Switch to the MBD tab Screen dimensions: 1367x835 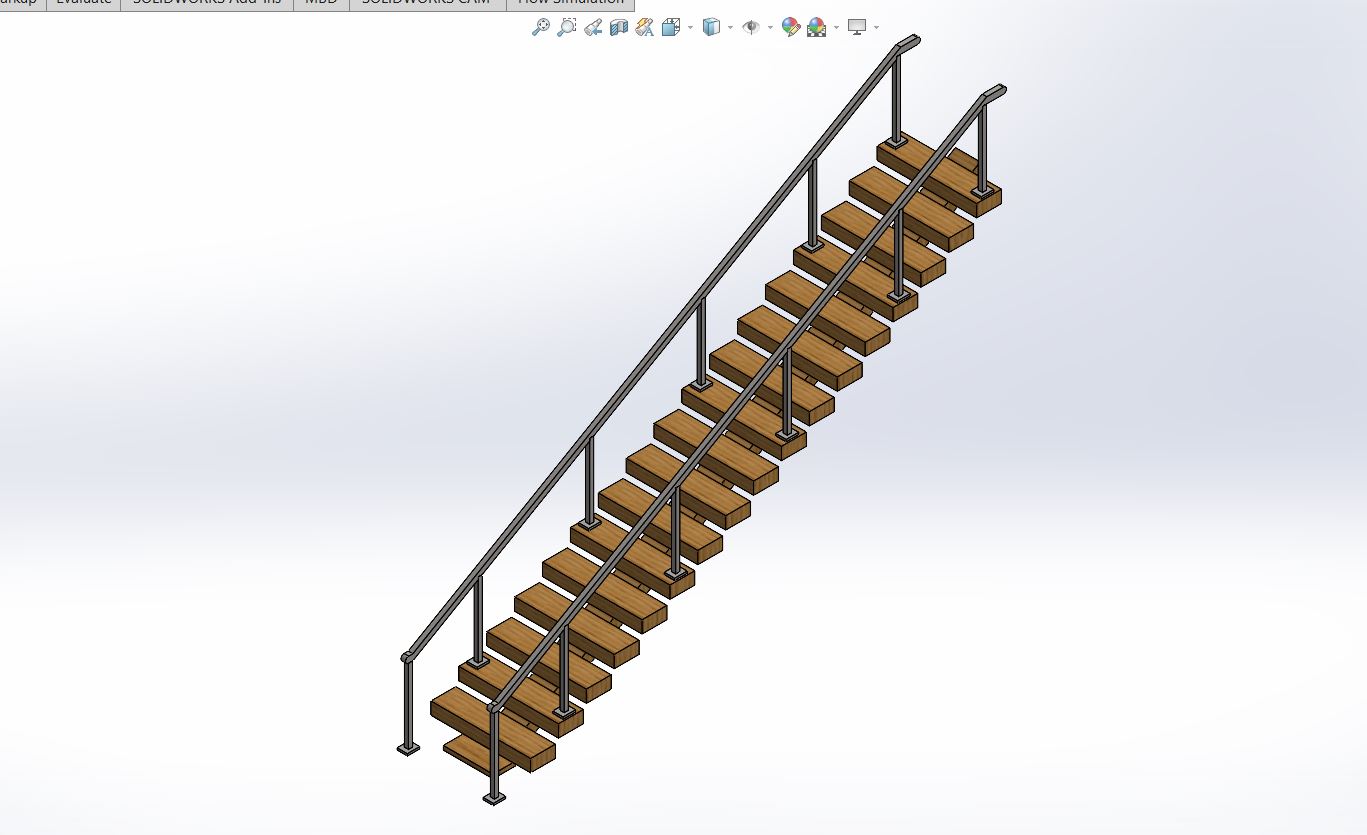coord(321,4)
